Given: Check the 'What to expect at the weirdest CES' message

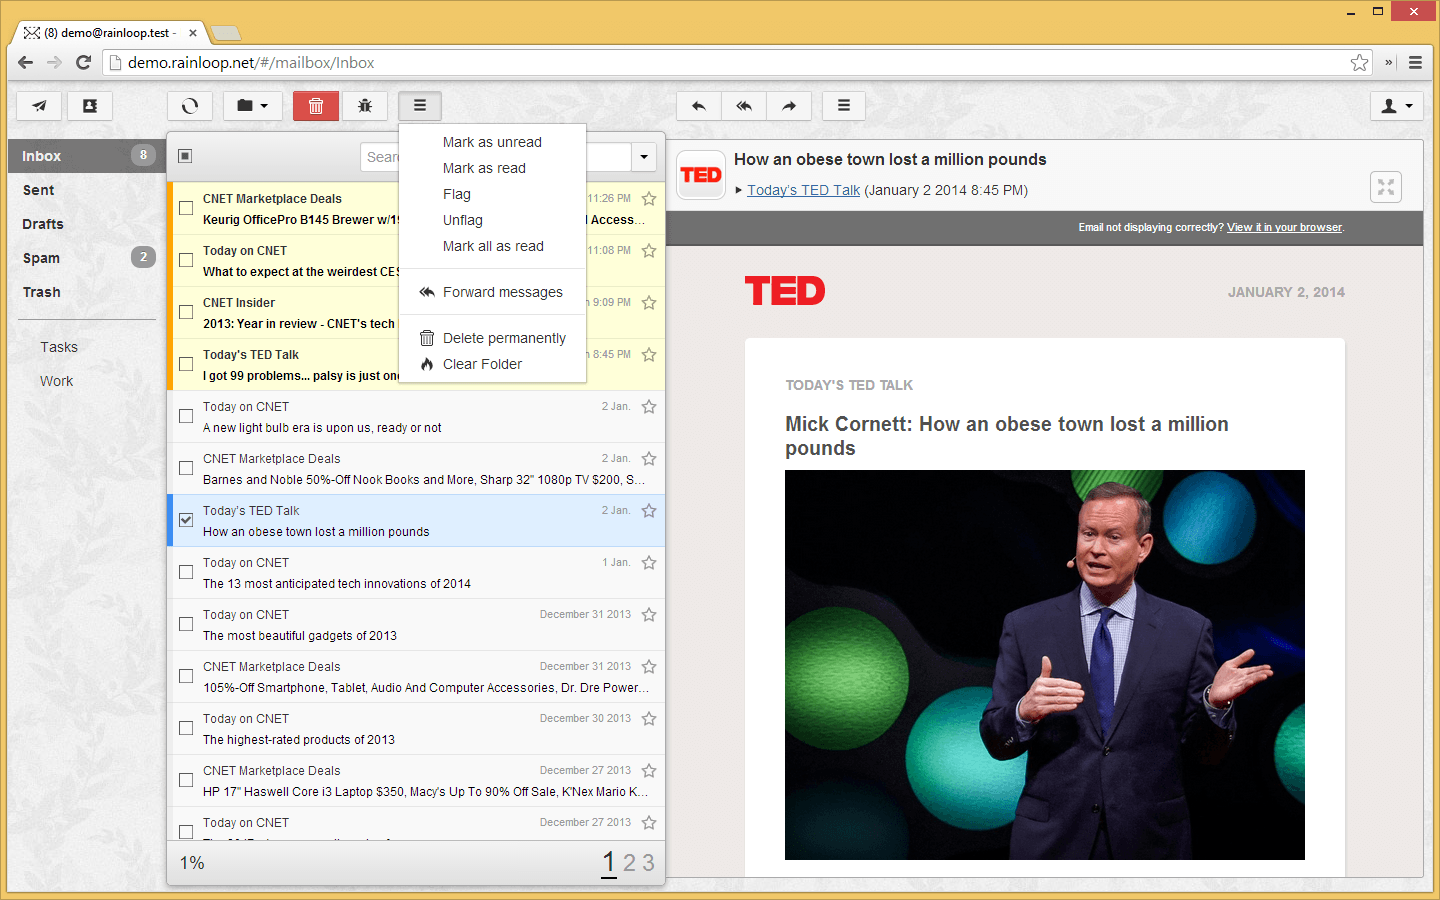Looking at the screenshot, I should 186,260.
